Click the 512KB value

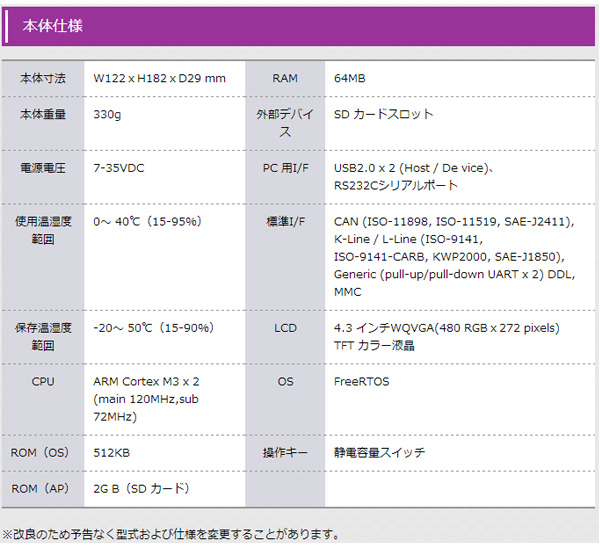coord(112,453)
